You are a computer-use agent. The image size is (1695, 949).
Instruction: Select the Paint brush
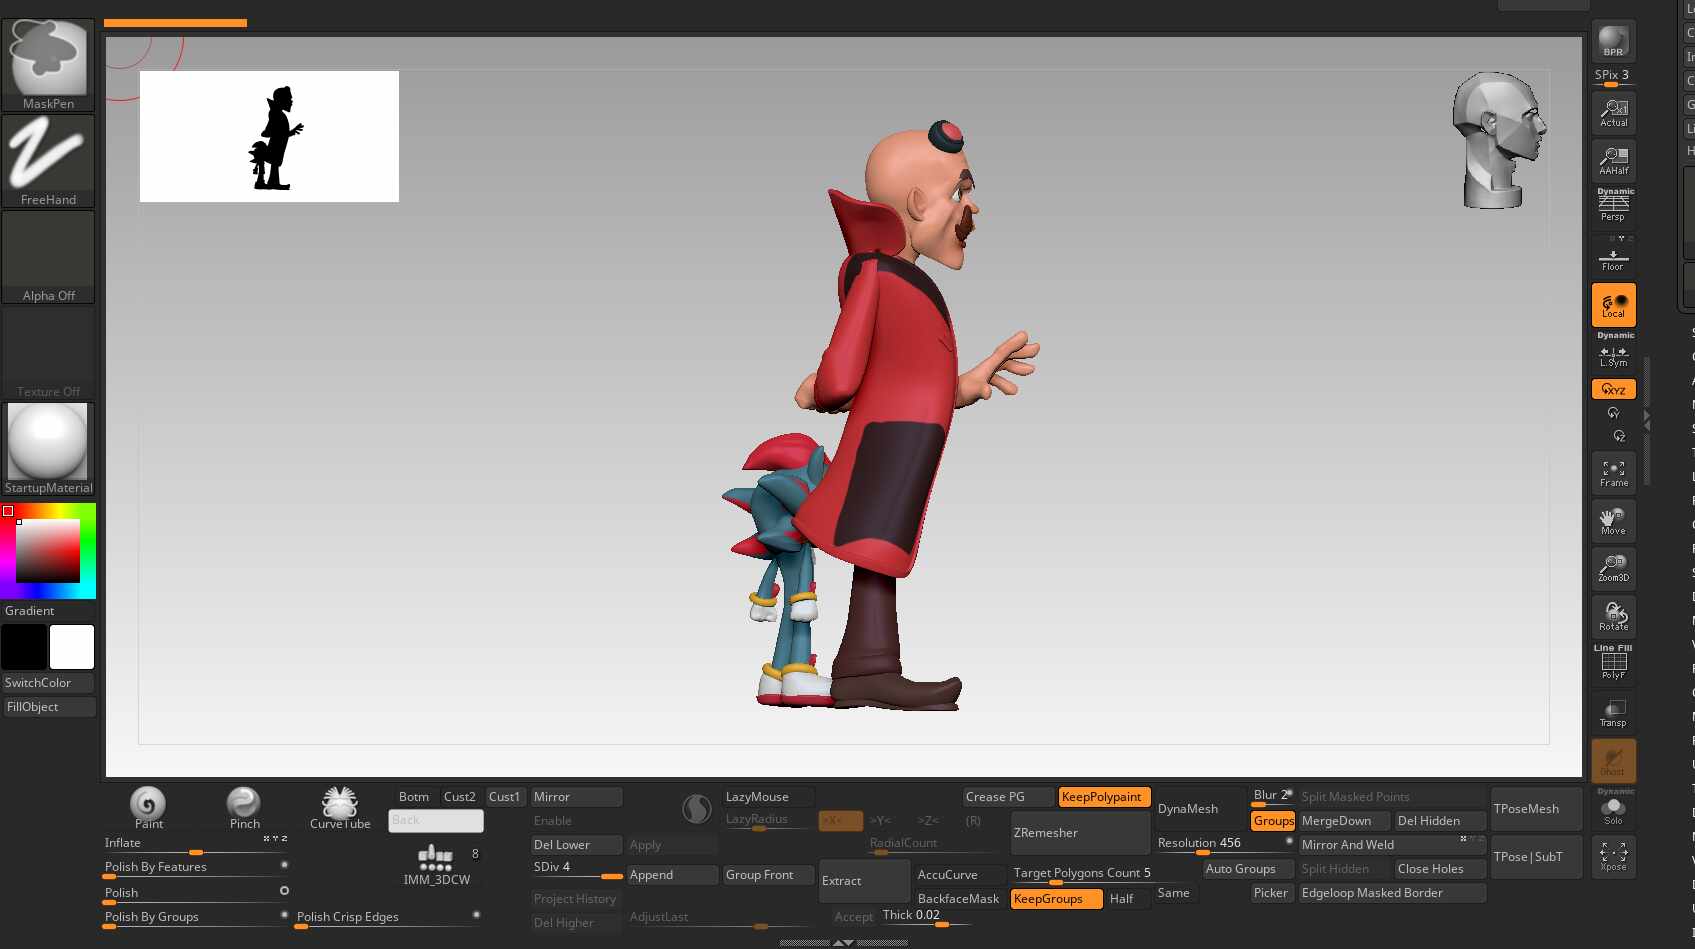[x=148, y=808]
